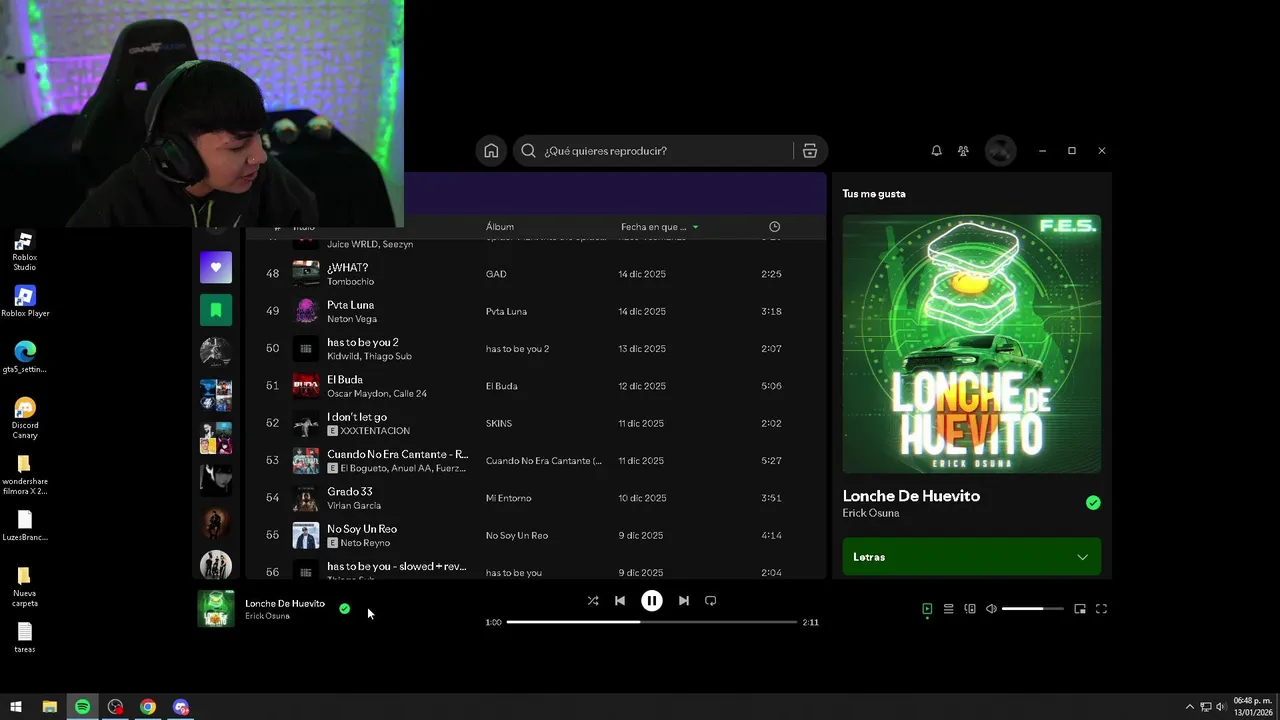Show hidden system tray icons chevron

click(x=1189, y=707)
